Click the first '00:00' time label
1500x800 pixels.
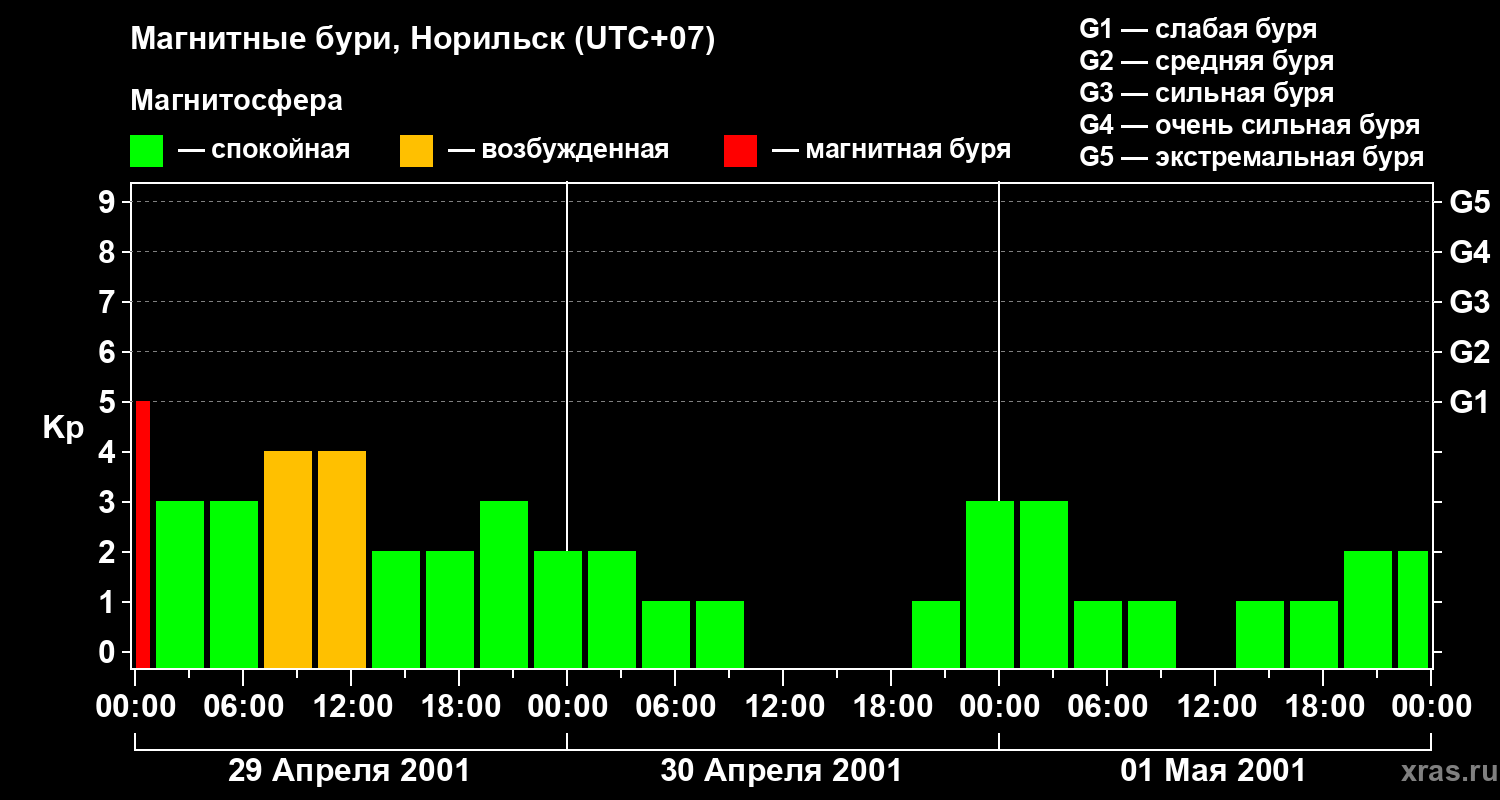pos(136,707)
